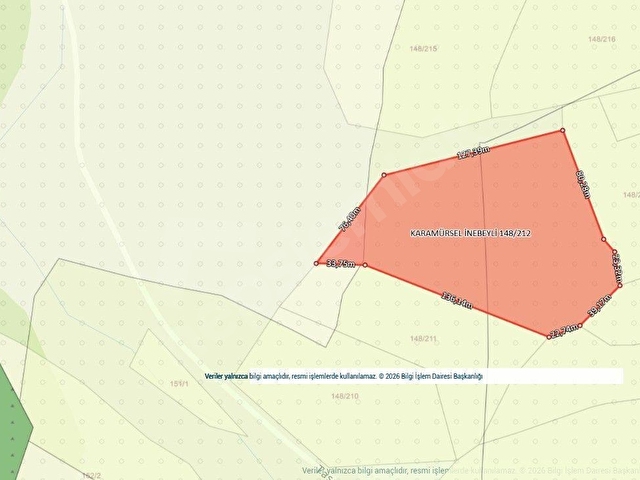Click the 148/210 parcel label
Screen dimensions: 640x480
pyautogui.click(x=345, y=396)
